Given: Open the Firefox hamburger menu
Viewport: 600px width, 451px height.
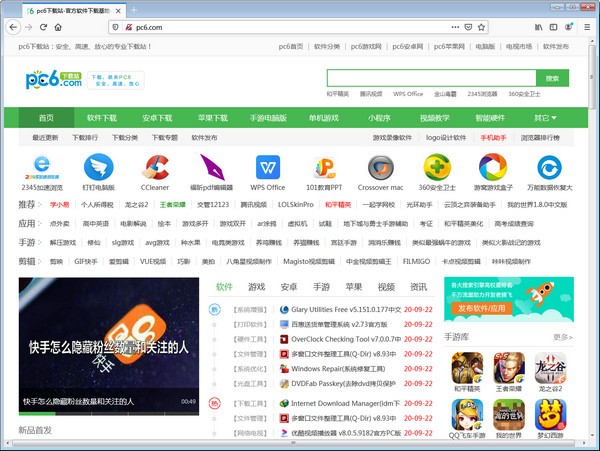Looking at the screenshot, I should (x=587, y=27).
